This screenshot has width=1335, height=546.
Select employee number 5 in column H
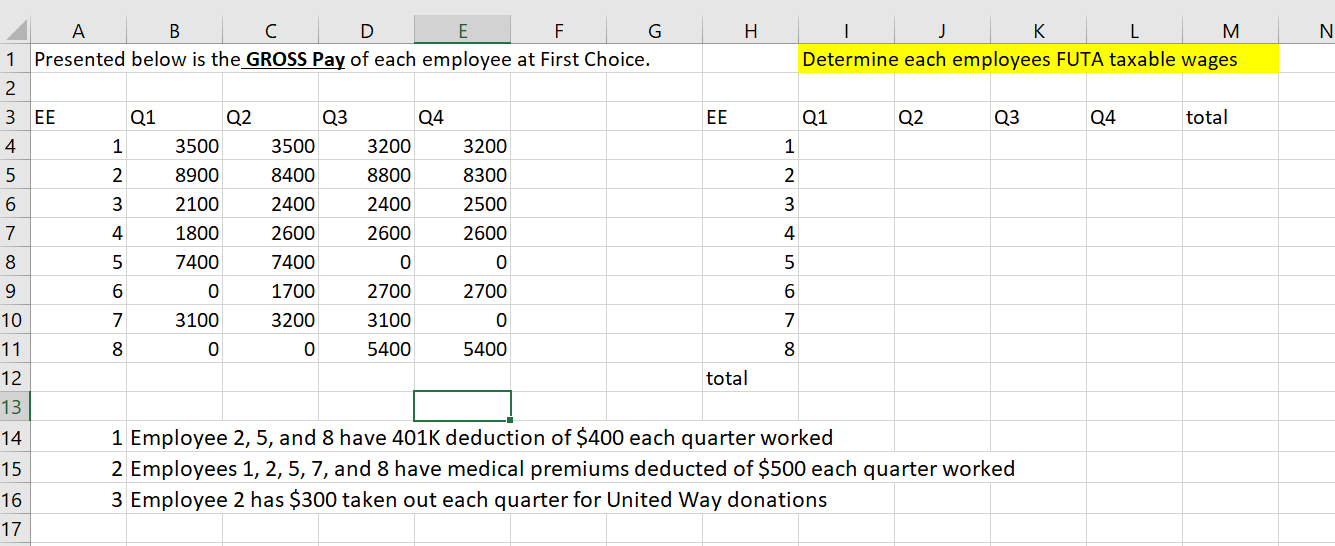coord(750,262)
